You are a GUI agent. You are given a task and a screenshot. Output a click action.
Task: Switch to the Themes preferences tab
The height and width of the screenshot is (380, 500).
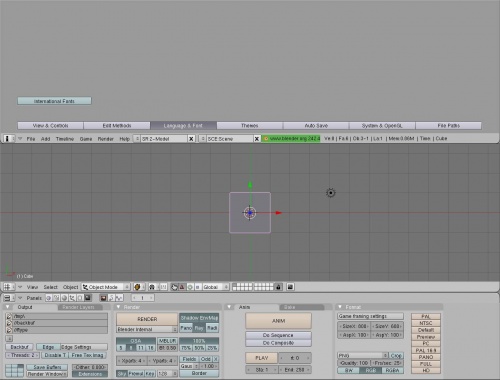click(x=250, y=126)
